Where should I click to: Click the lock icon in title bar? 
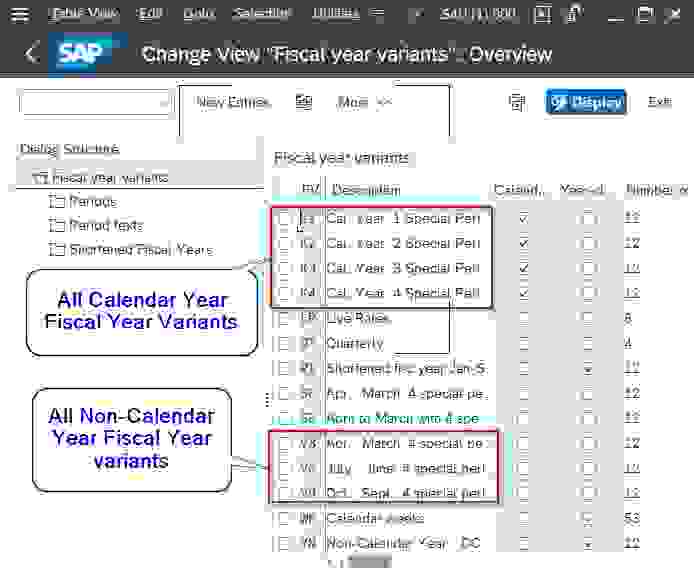[573, 14]
